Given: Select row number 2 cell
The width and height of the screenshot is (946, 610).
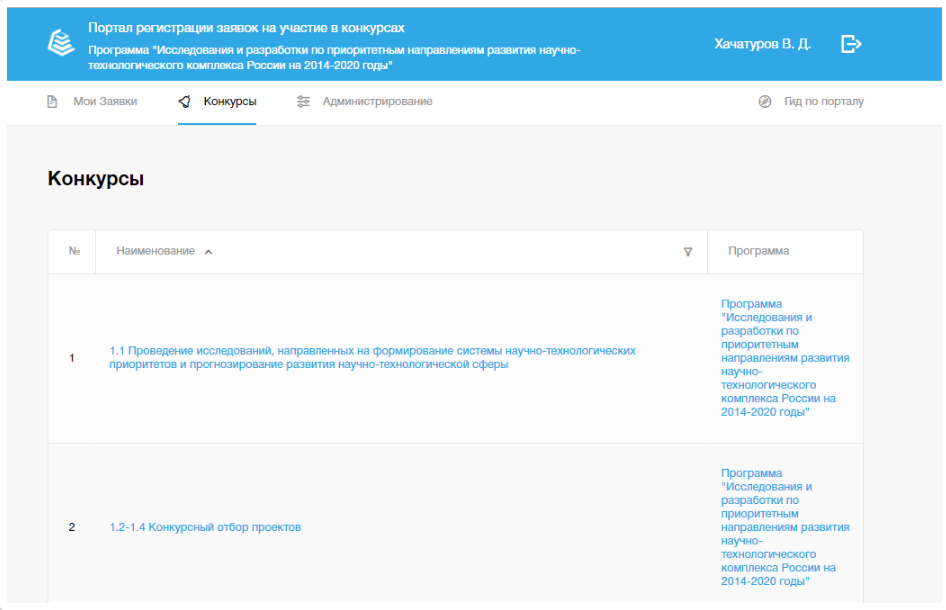Looking at the screenshot, I should click(72, 527).
